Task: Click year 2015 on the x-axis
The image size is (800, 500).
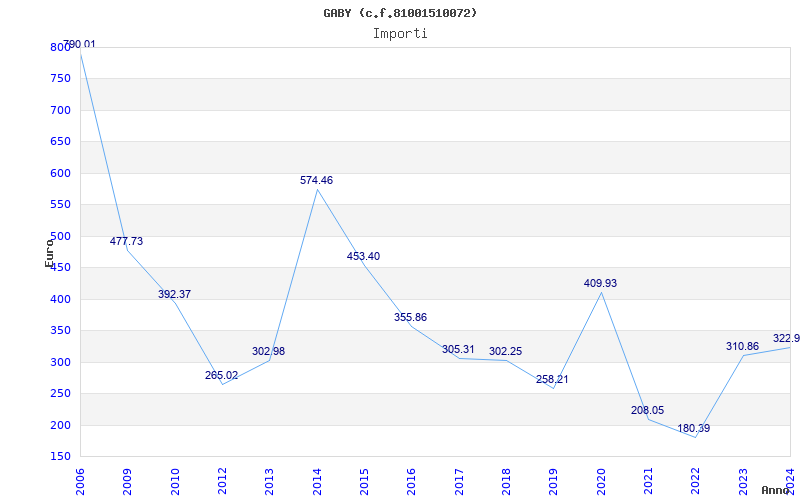Action: (x=364, y=482)
